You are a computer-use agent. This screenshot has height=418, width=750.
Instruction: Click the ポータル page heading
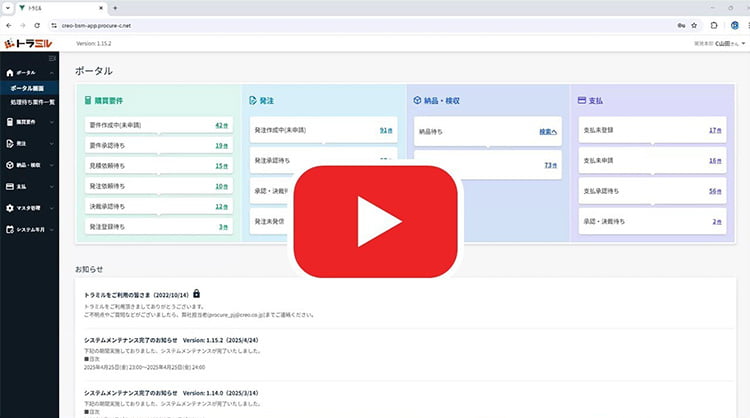[94, 71]
